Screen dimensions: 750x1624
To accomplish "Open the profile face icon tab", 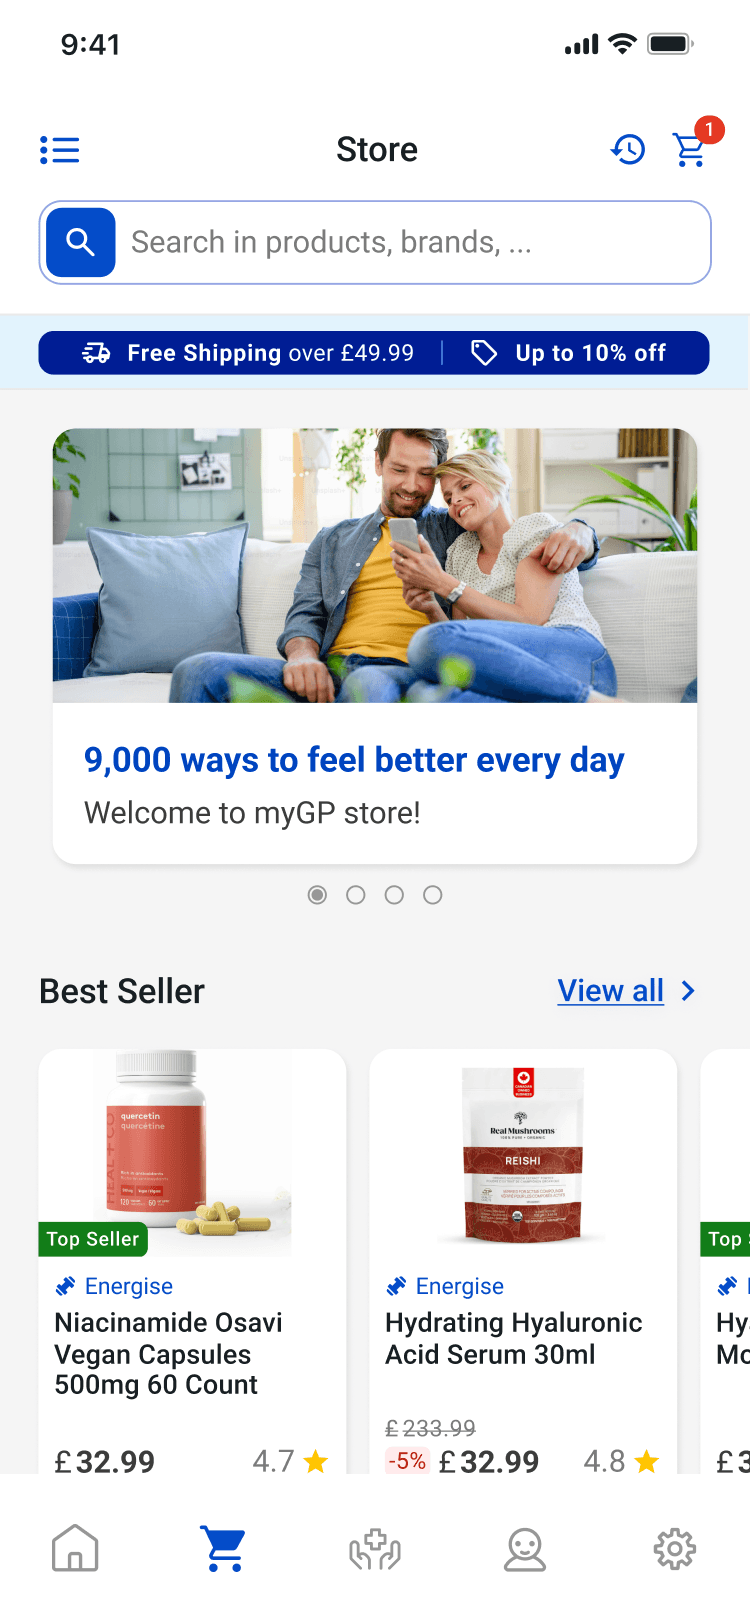I will [x=525, y=1548].
